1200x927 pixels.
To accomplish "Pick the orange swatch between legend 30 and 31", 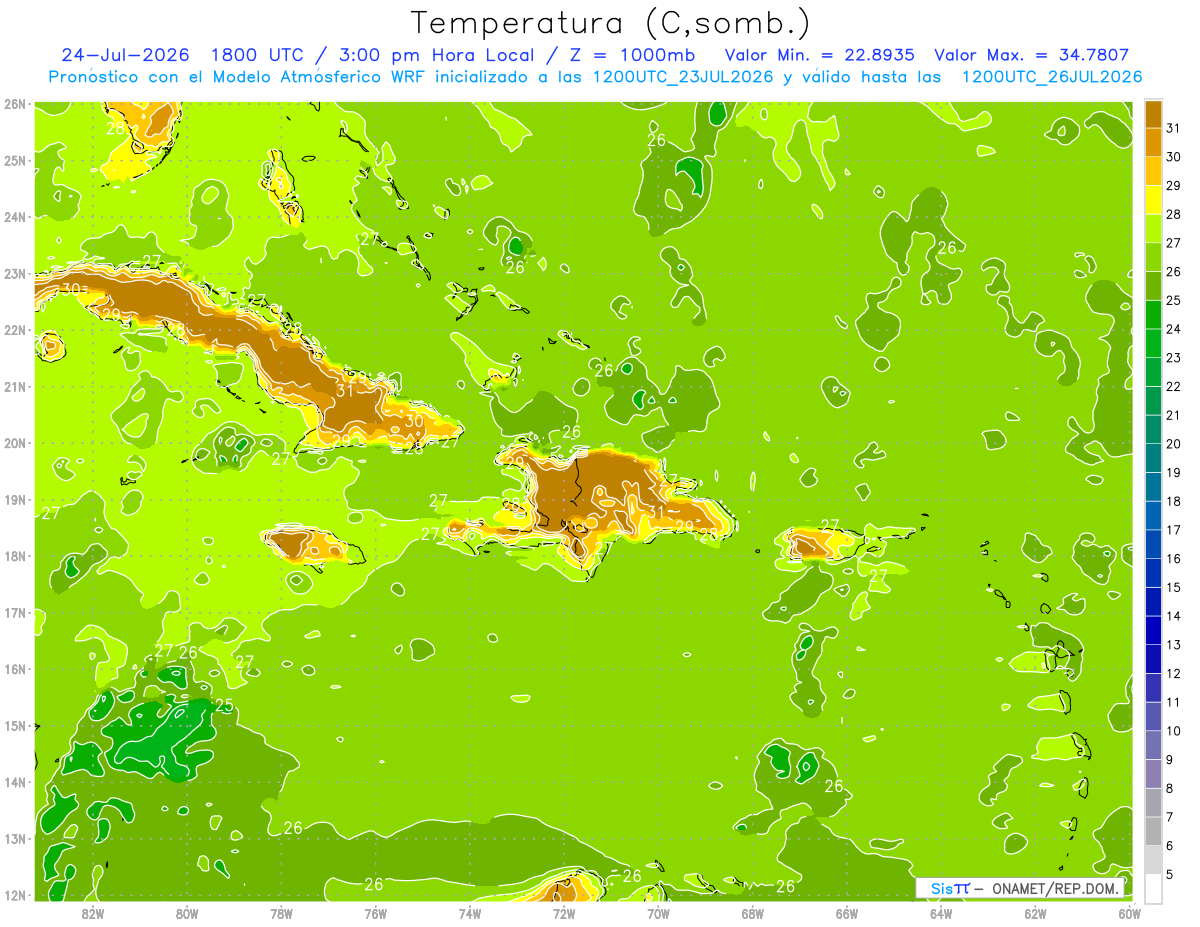I will coord(1153,142).
